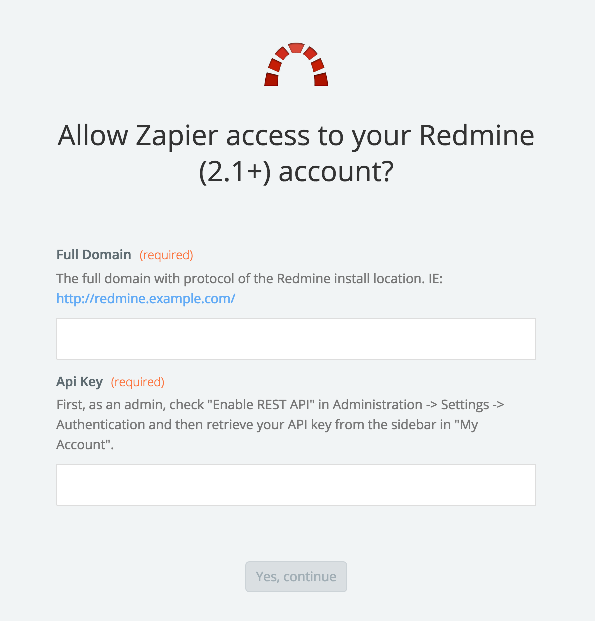Click the "Enable REST API" quoted text

click(x=264, y=405)
